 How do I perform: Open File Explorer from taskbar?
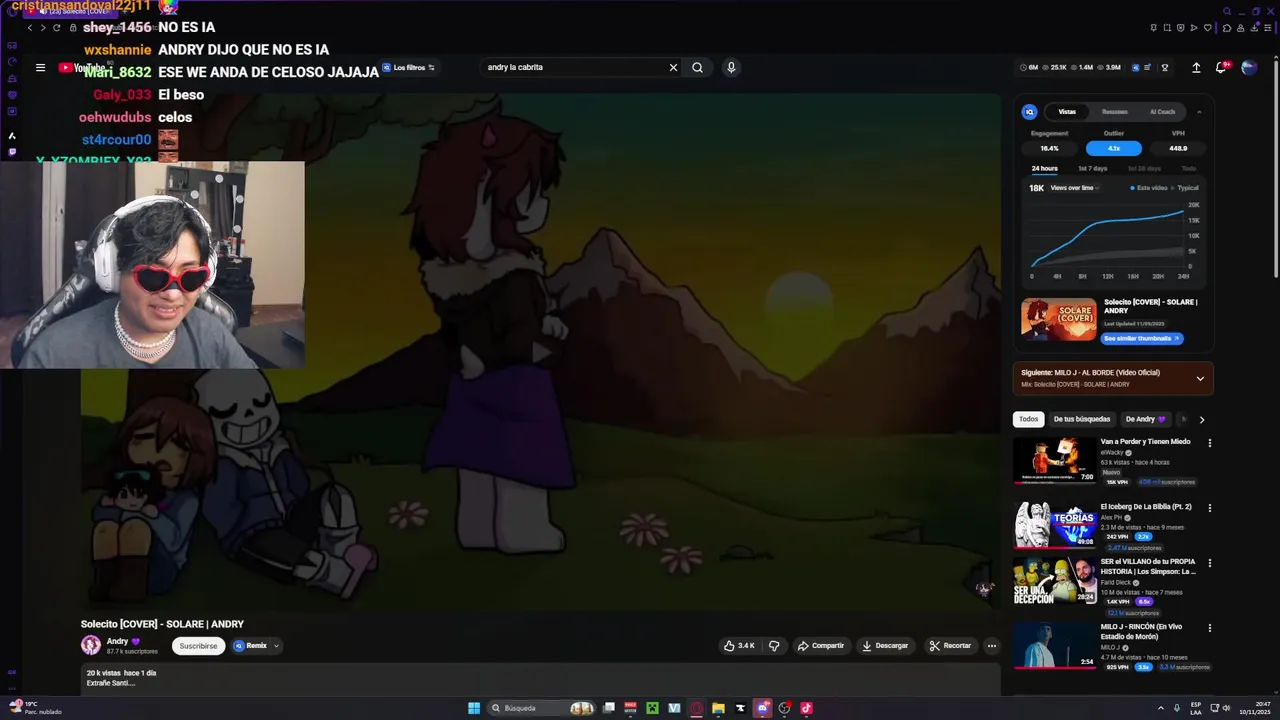718,708
